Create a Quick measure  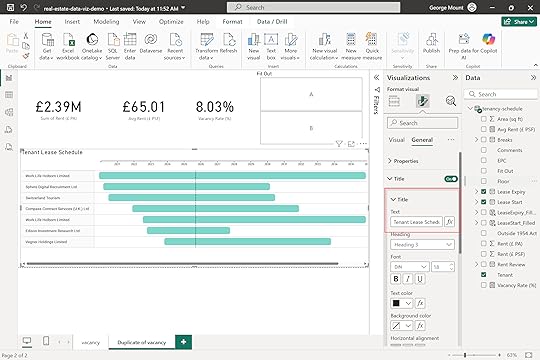pos(372,47)
